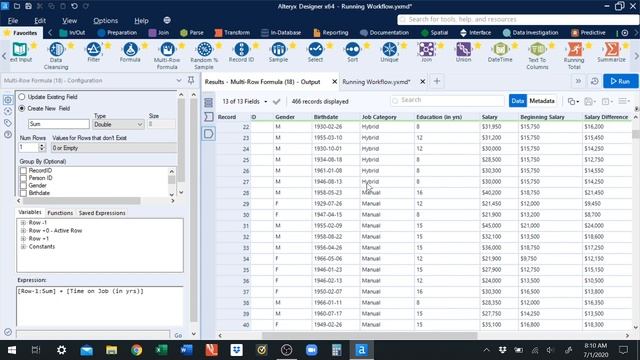Show the Data view

pyautogui.click(x=518, y=101)
